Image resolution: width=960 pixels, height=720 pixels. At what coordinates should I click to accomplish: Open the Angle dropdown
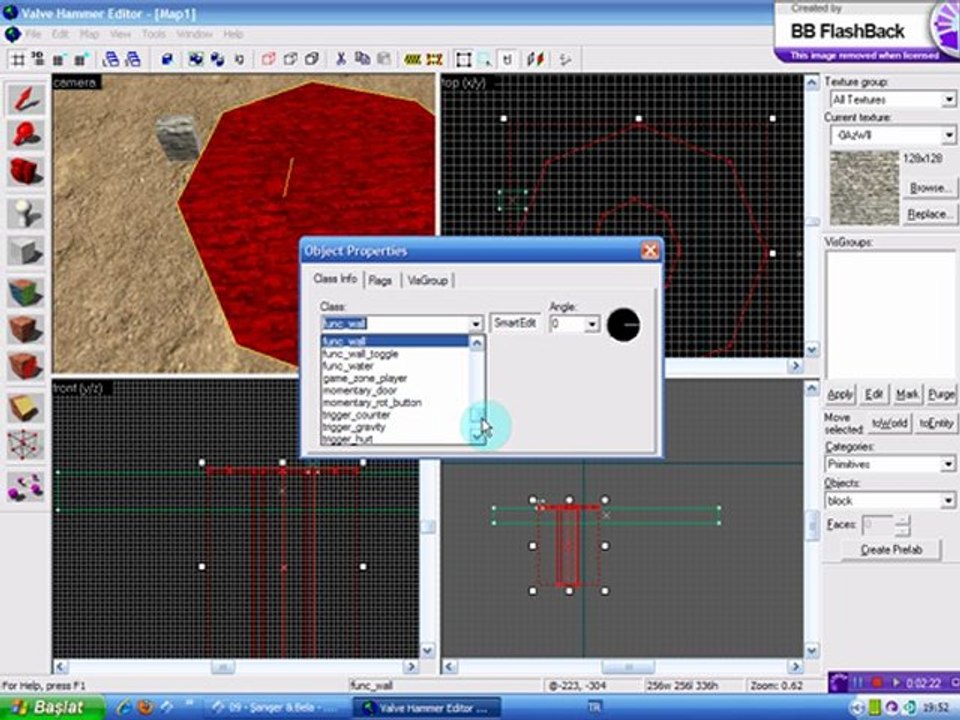[591, 323]
